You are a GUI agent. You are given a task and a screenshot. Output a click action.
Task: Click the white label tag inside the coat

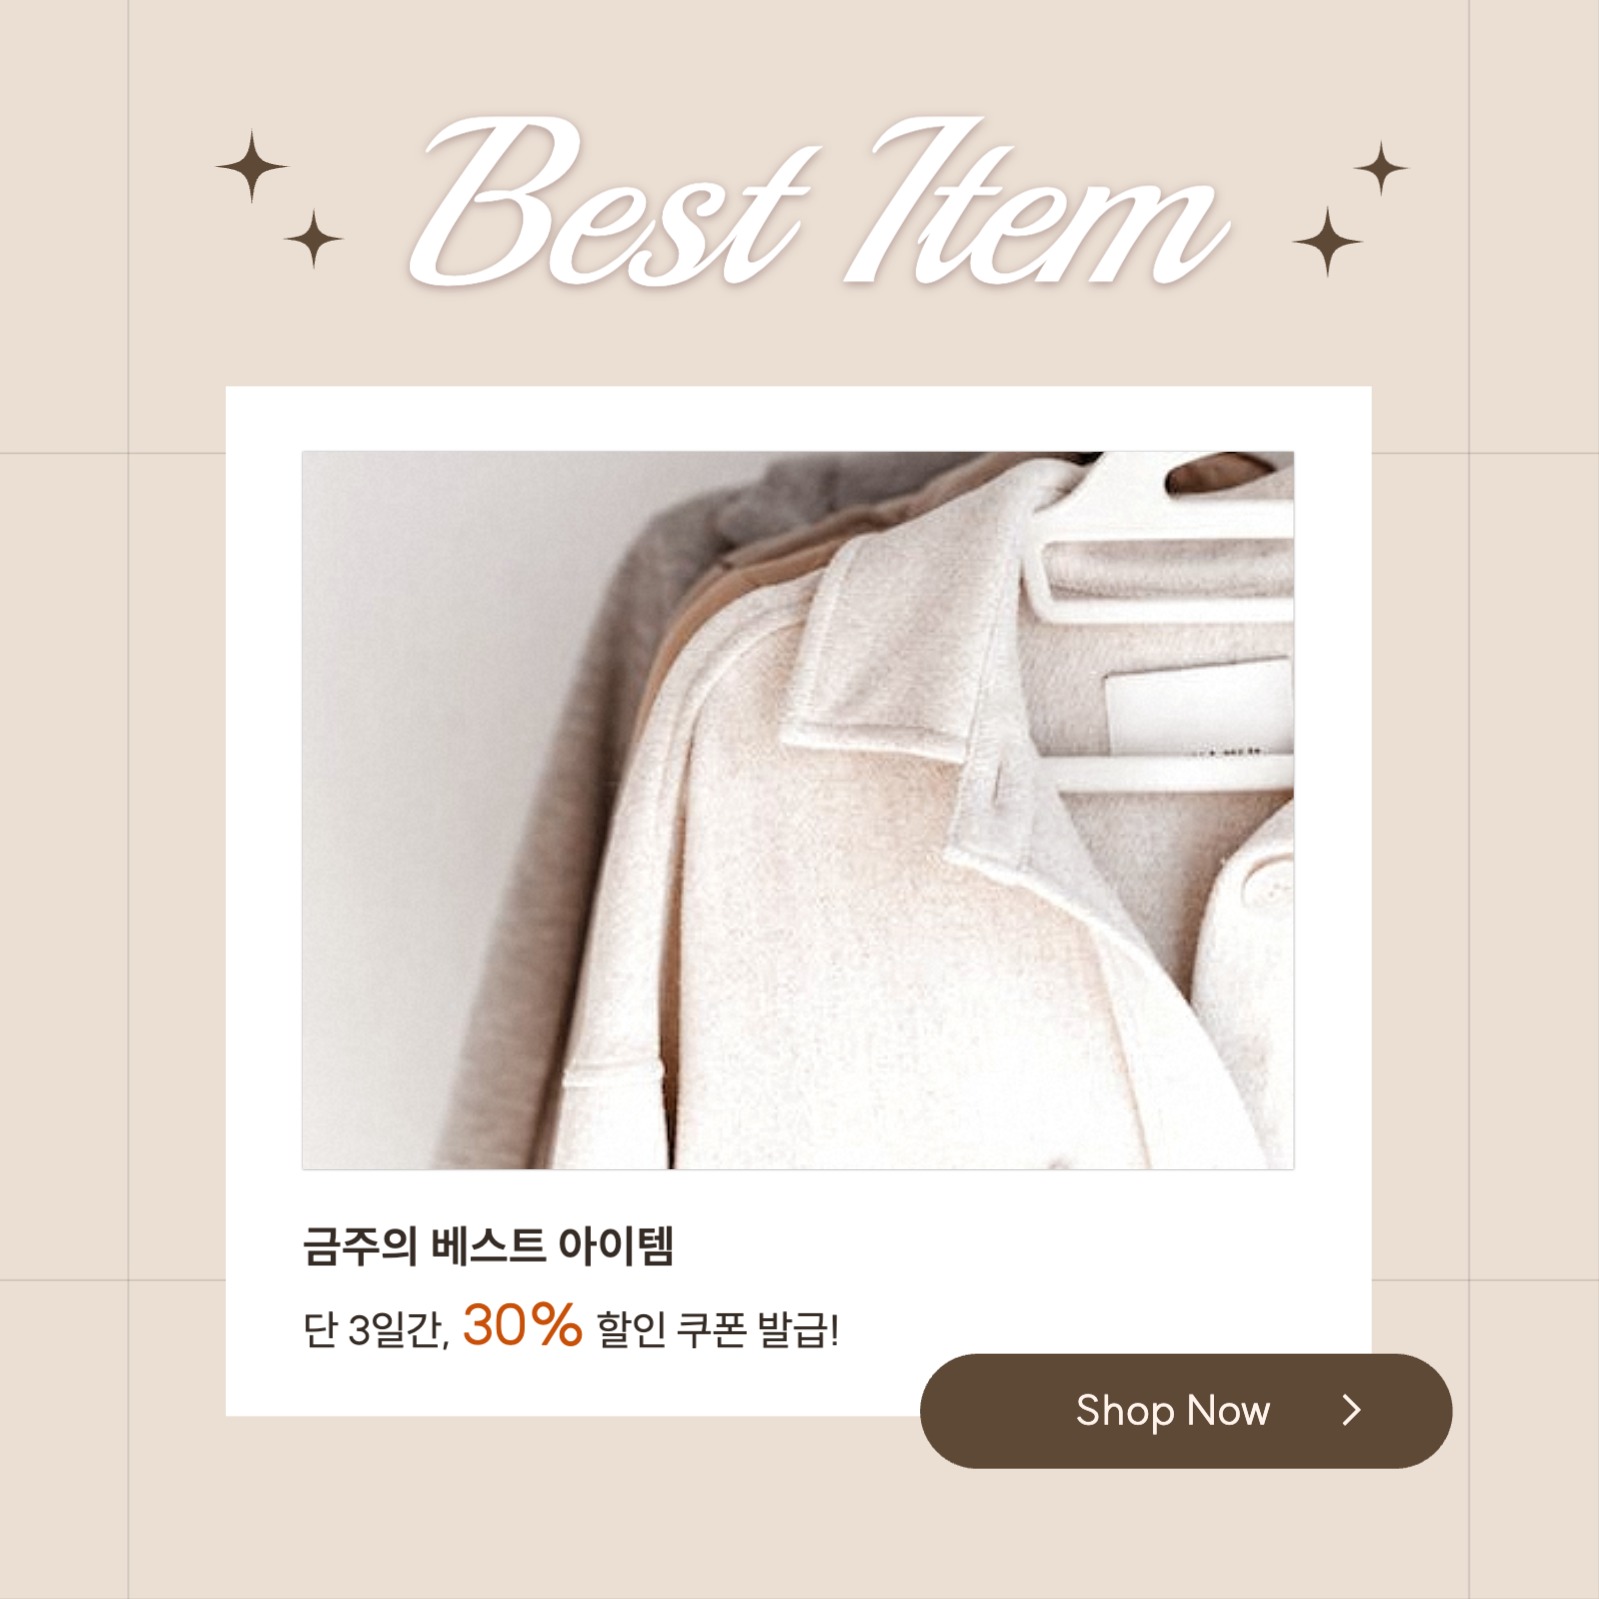(1198, 705)
